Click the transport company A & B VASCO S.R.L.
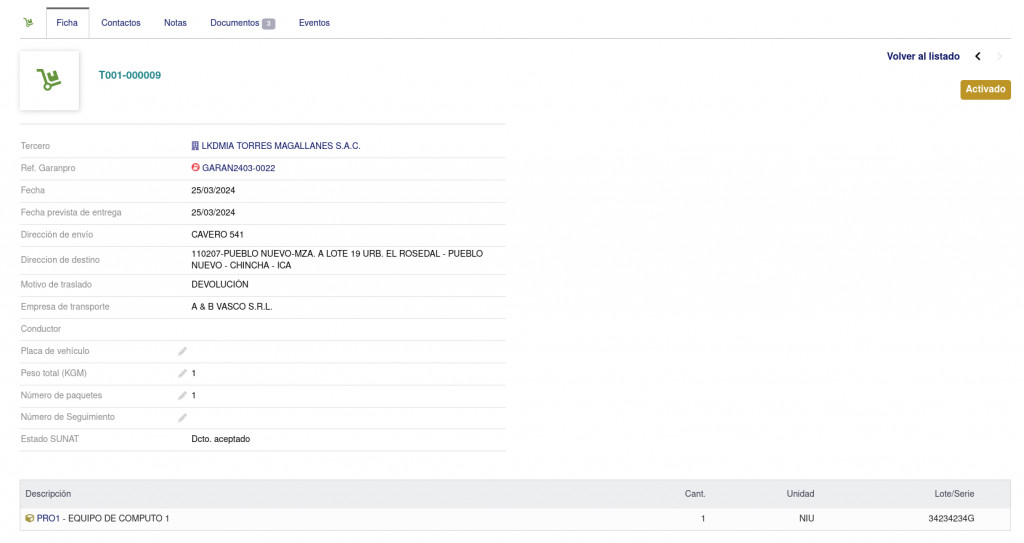1024x543 pixels. (232, 306)
